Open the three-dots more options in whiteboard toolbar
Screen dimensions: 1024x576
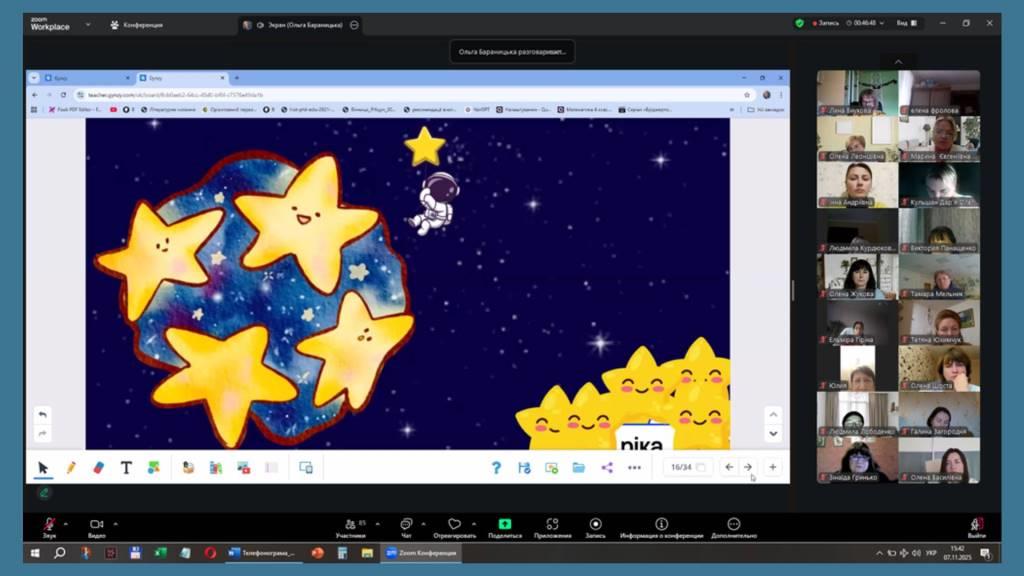[634, 467]
